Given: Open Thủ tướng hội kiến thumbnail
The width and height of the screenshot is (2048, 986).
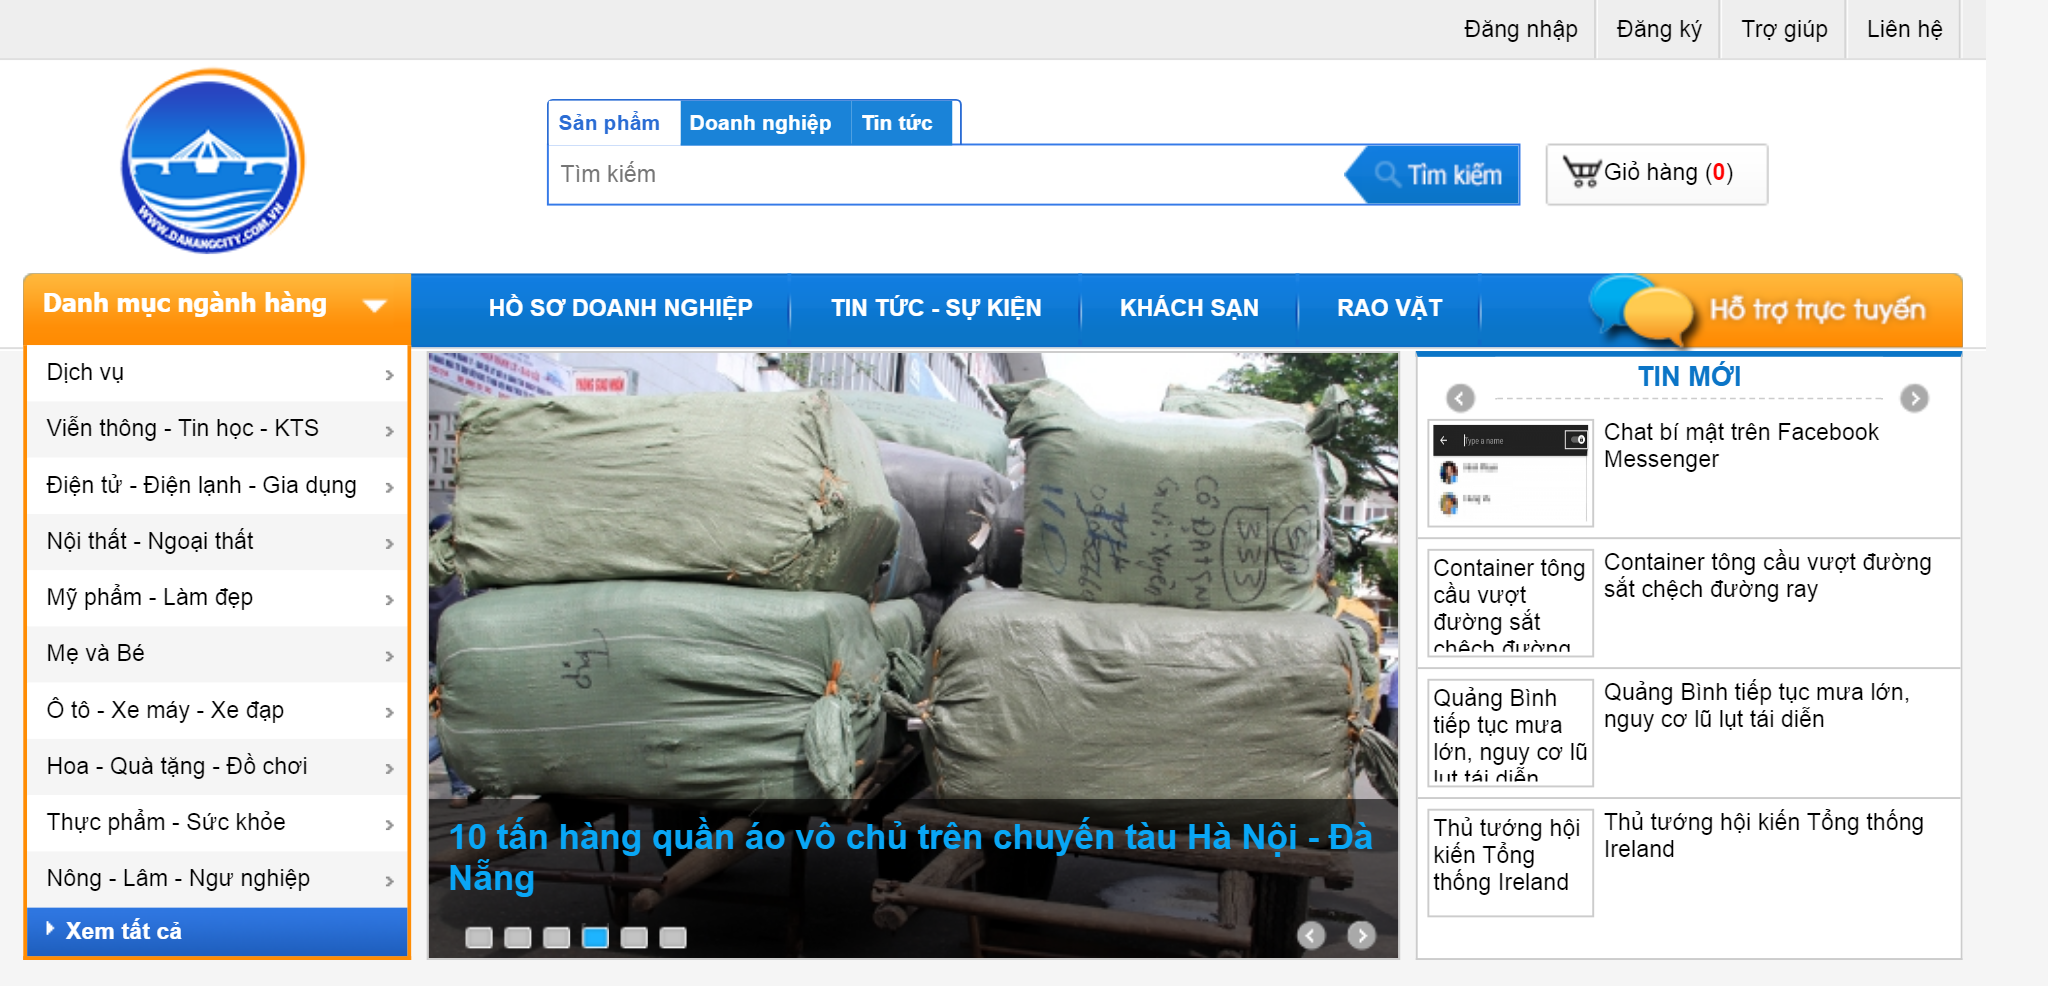Looking at the screenshot, I should point(1510,863).
